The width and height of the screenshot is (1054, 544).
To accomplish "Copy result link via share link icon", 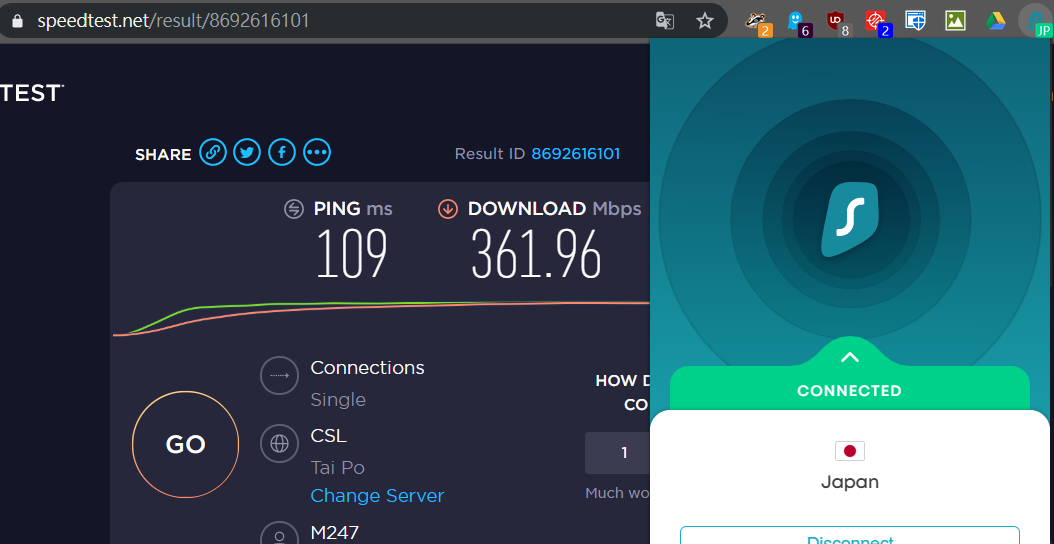I will click(x=212, y=153).
